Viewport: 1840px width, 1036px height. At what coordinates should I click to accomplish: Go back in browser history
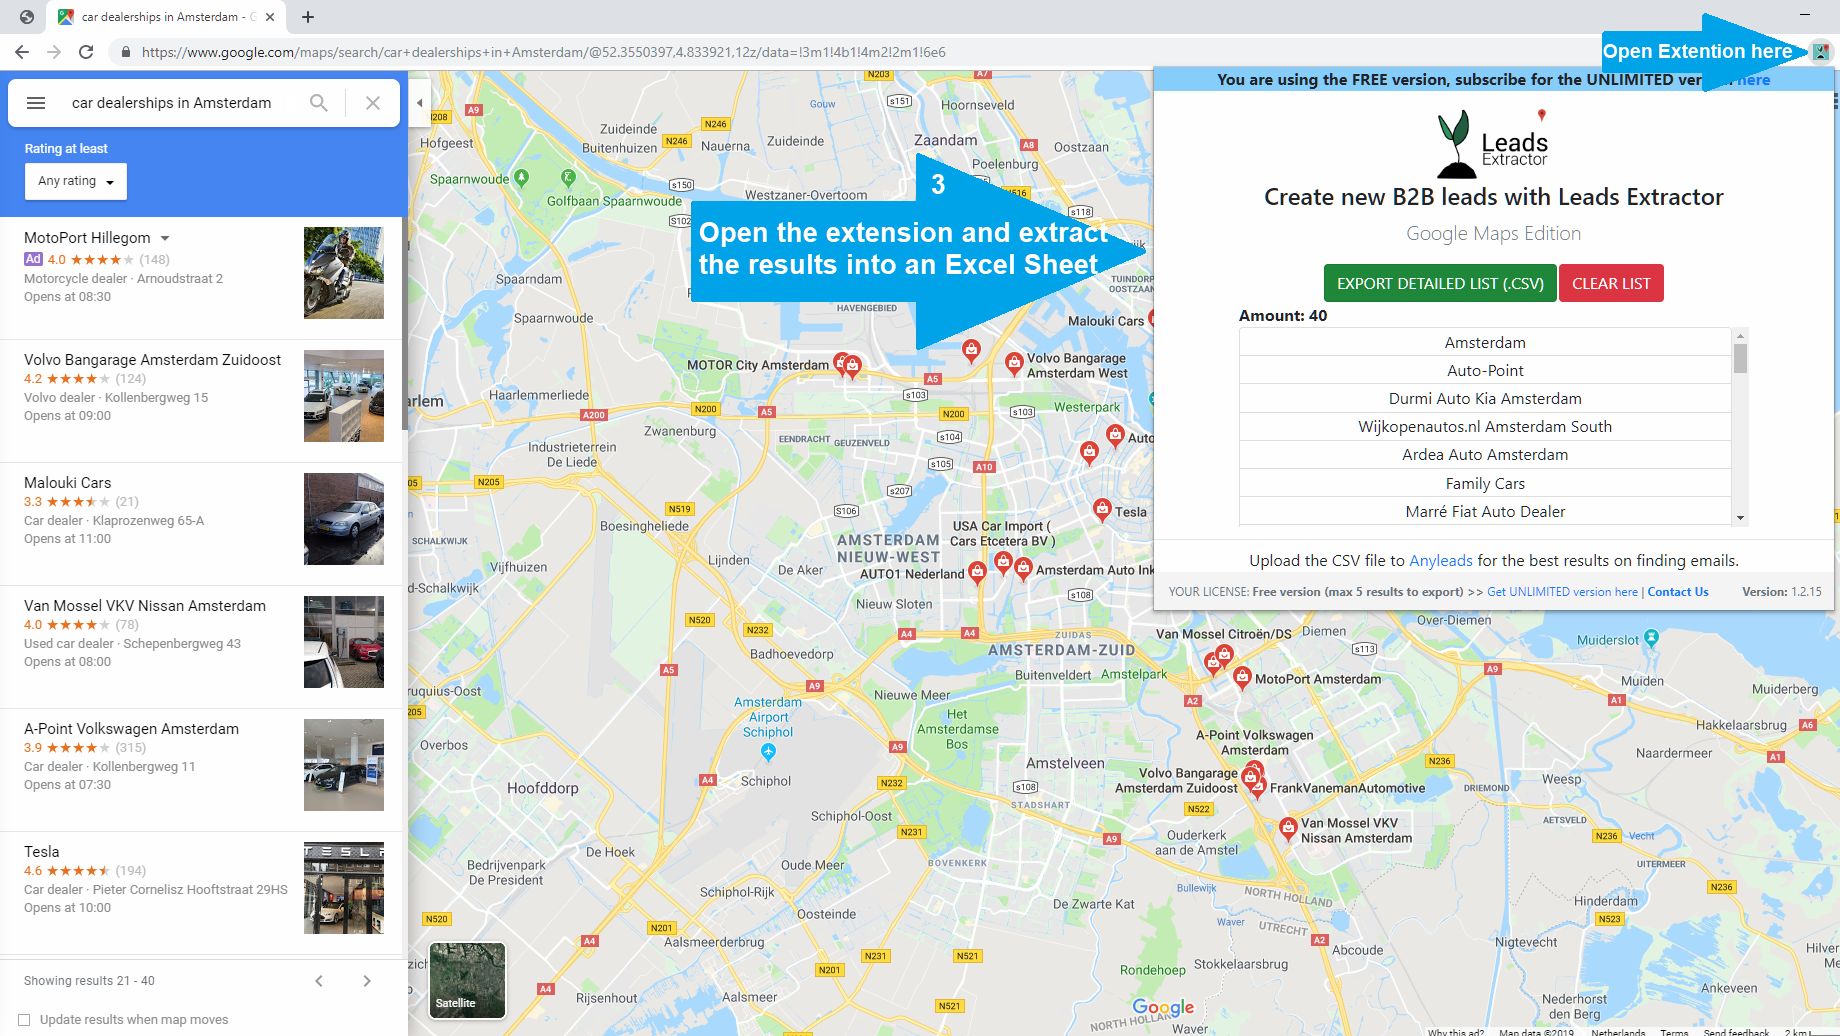click(22, 52)
